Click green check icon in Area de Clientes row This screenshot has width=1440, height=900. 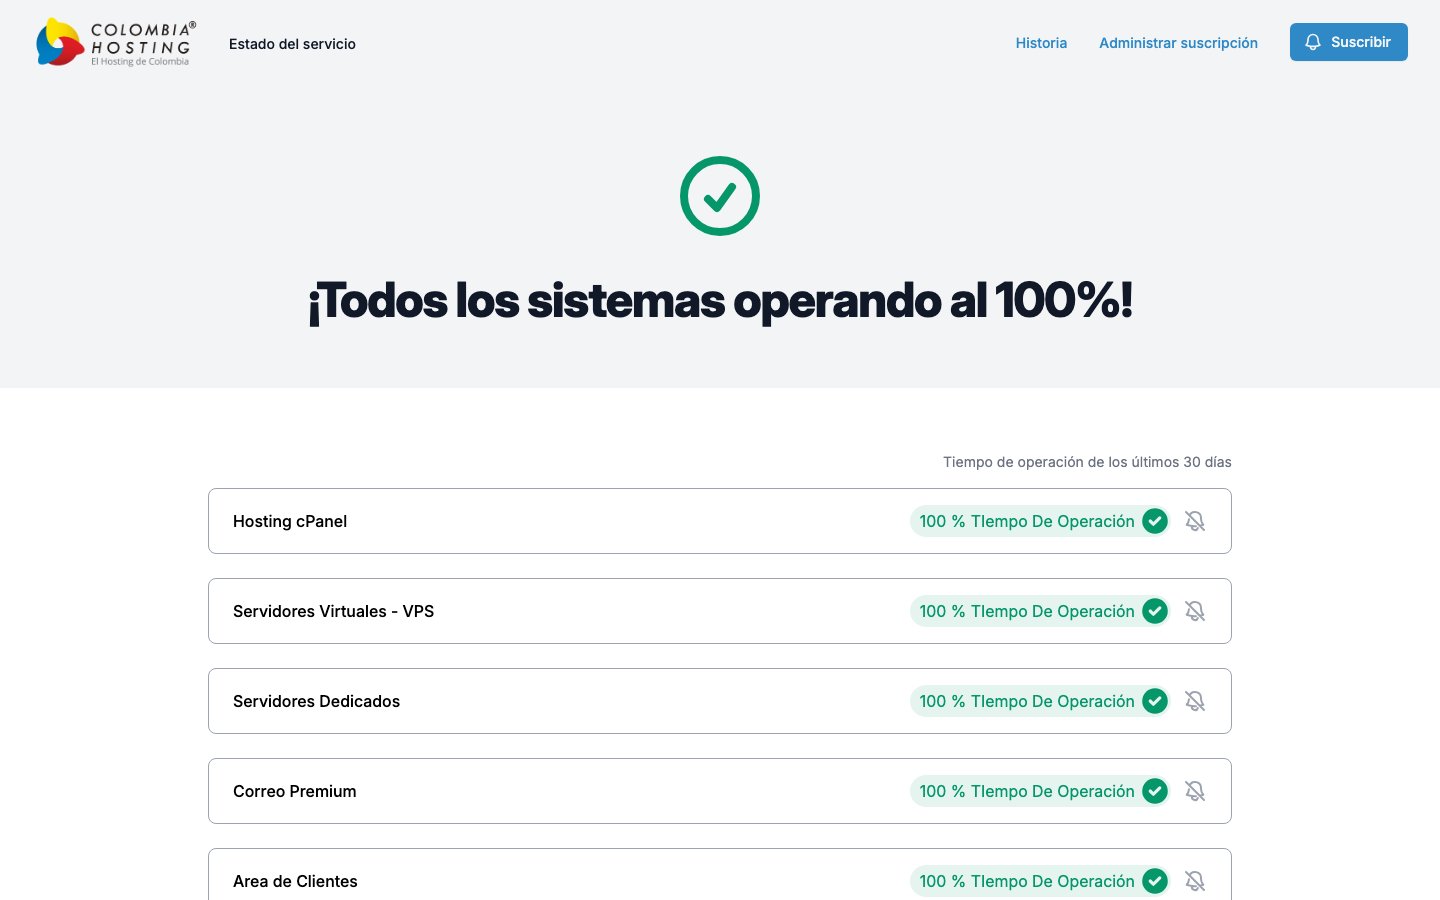1155,881
